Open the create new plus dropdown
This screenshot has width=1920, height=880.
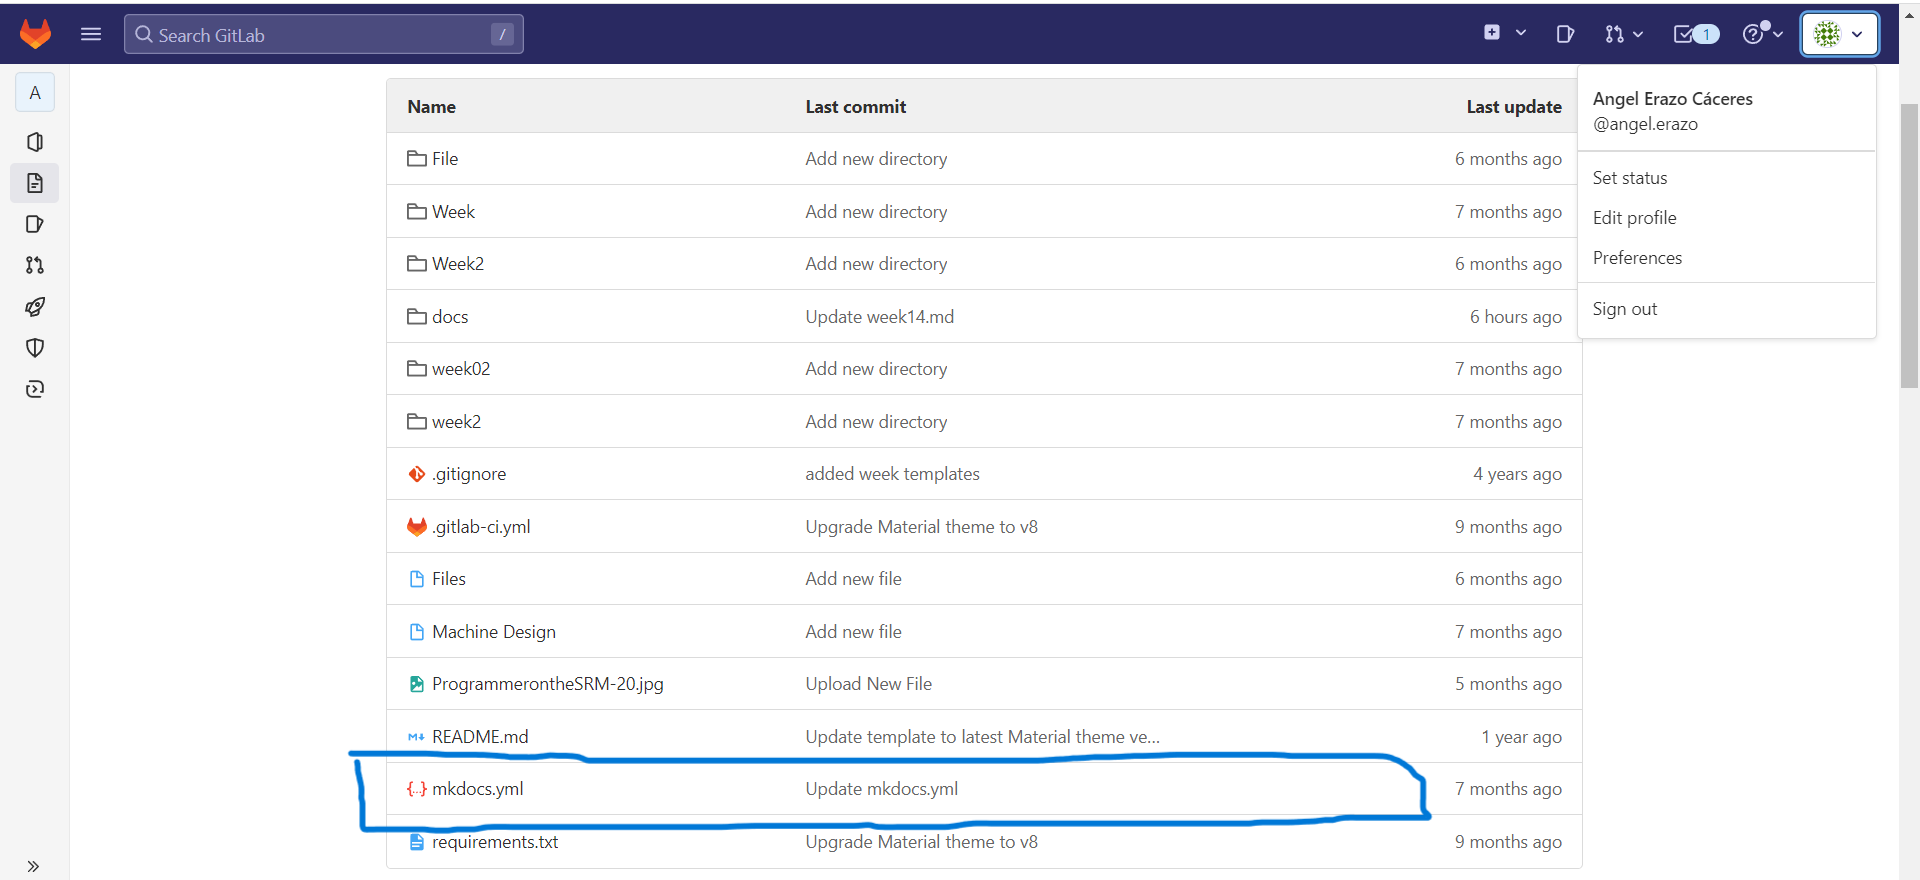1504,33
